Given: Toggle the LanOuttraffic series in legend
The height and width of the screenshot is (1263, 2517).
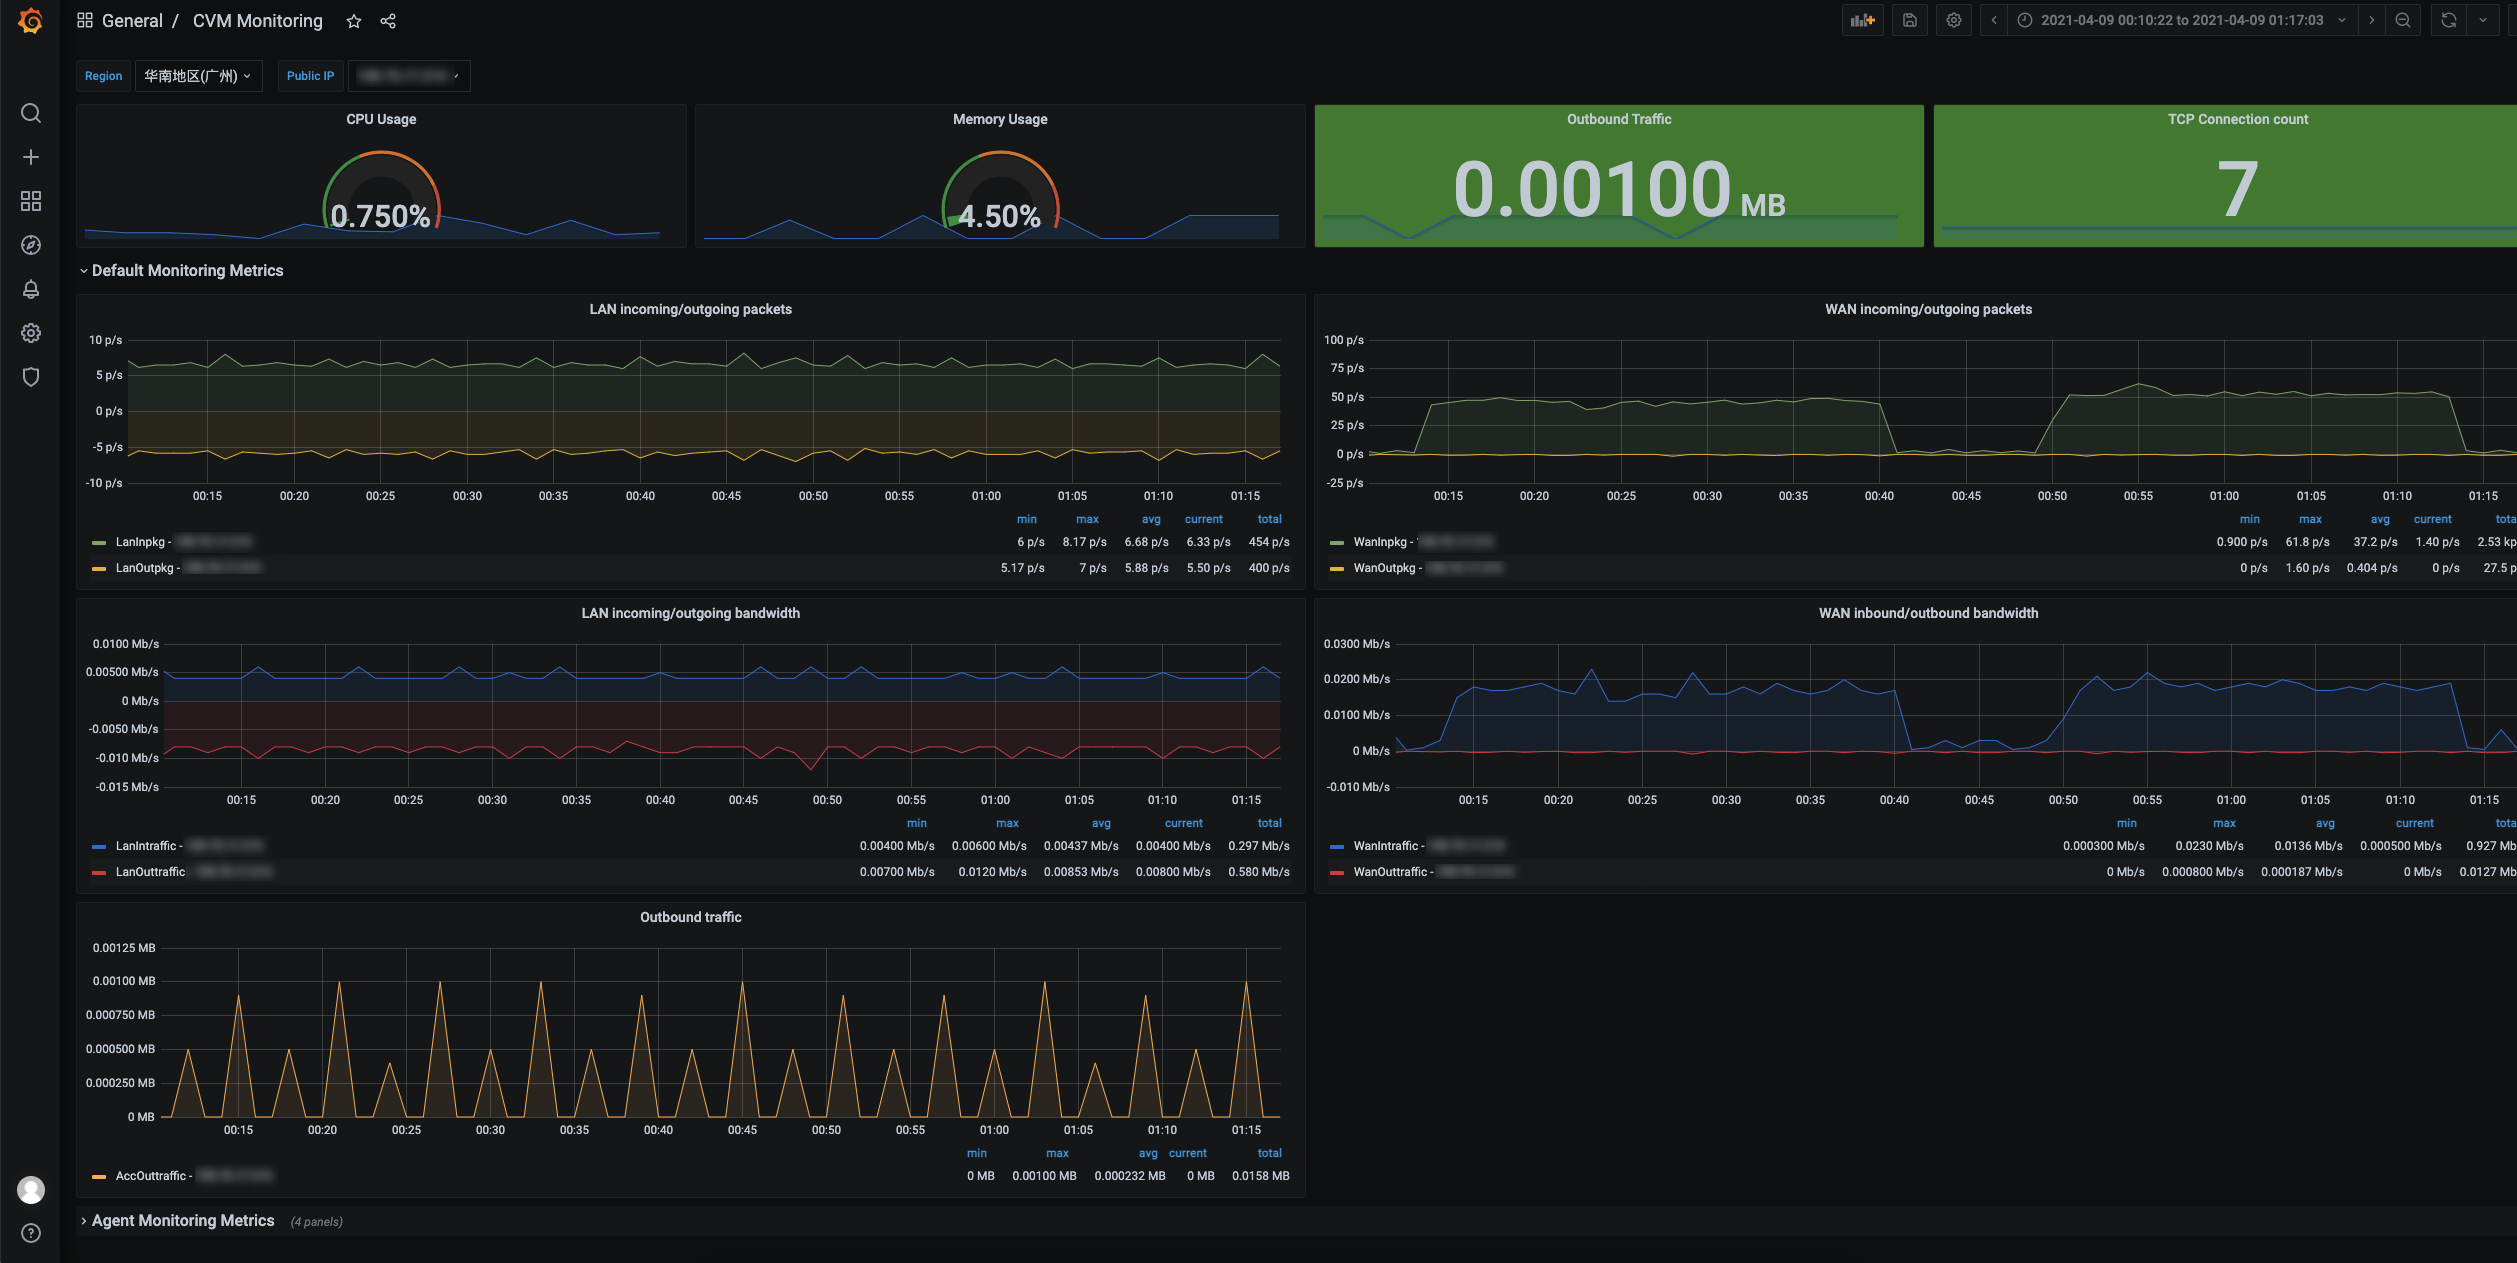Looking at the screenshot, I should pos(150,872).
